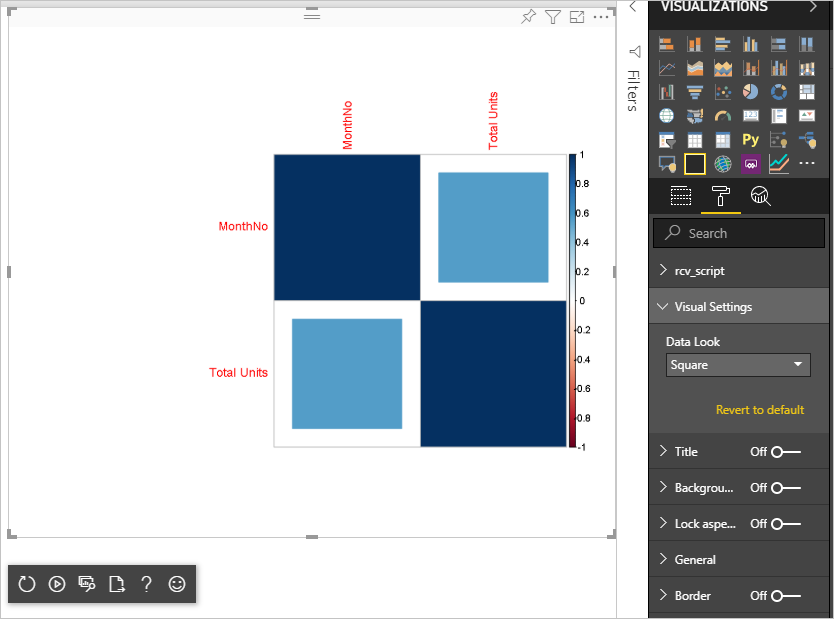Open the Data Look Square dropdown
Image resolution: width=834 pixels, height=619 pixels.
(738, 365)
